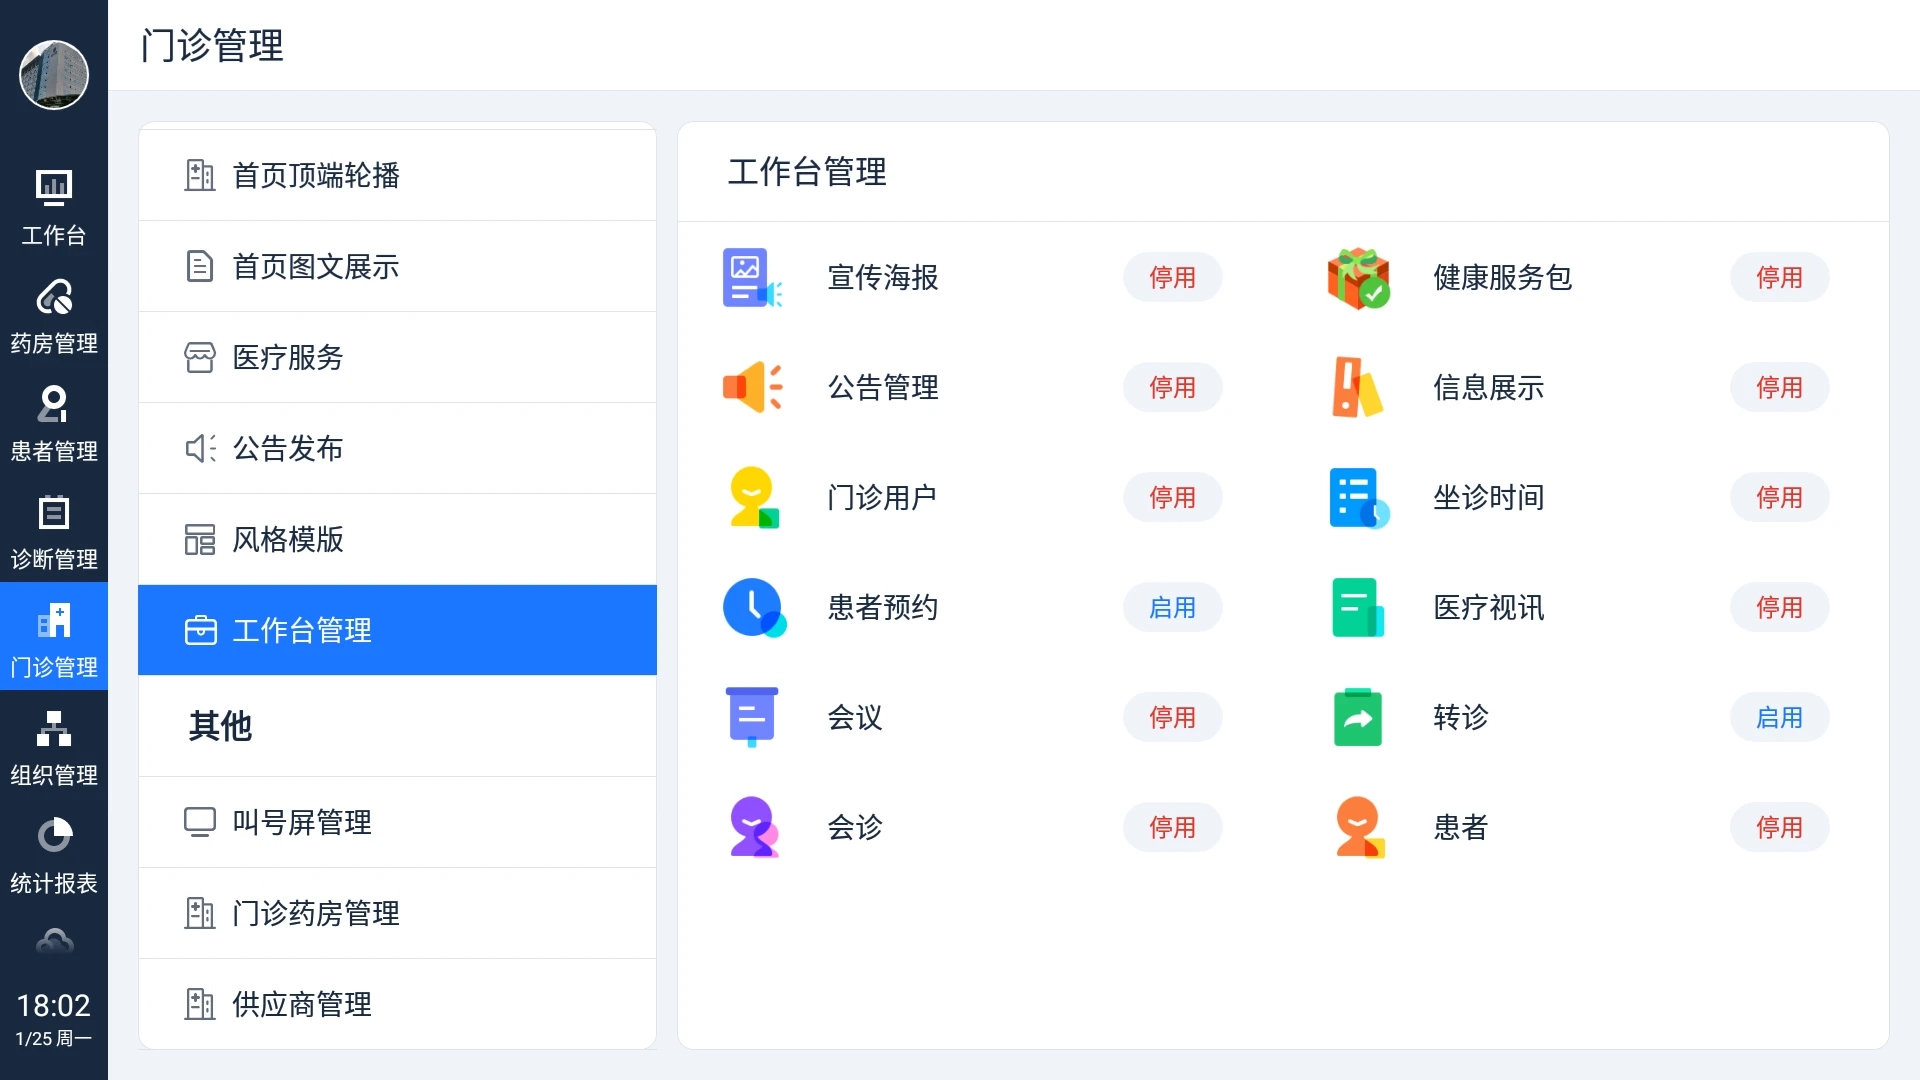
Task: Click the hospital avatar picture
Action: [54, 75]
